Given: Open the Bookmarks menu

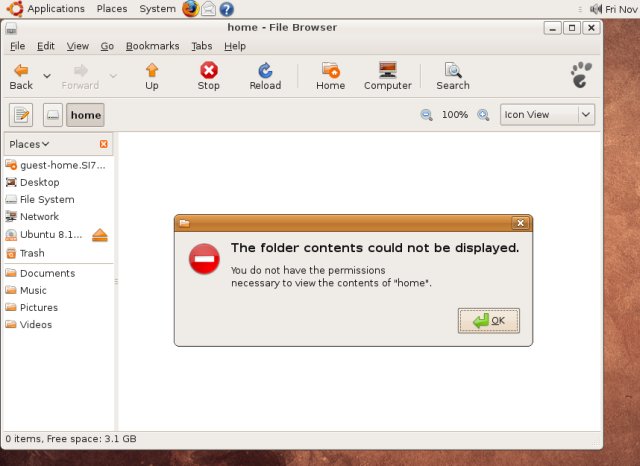Looking at the screenshot, I should click(x=153, y=46).
